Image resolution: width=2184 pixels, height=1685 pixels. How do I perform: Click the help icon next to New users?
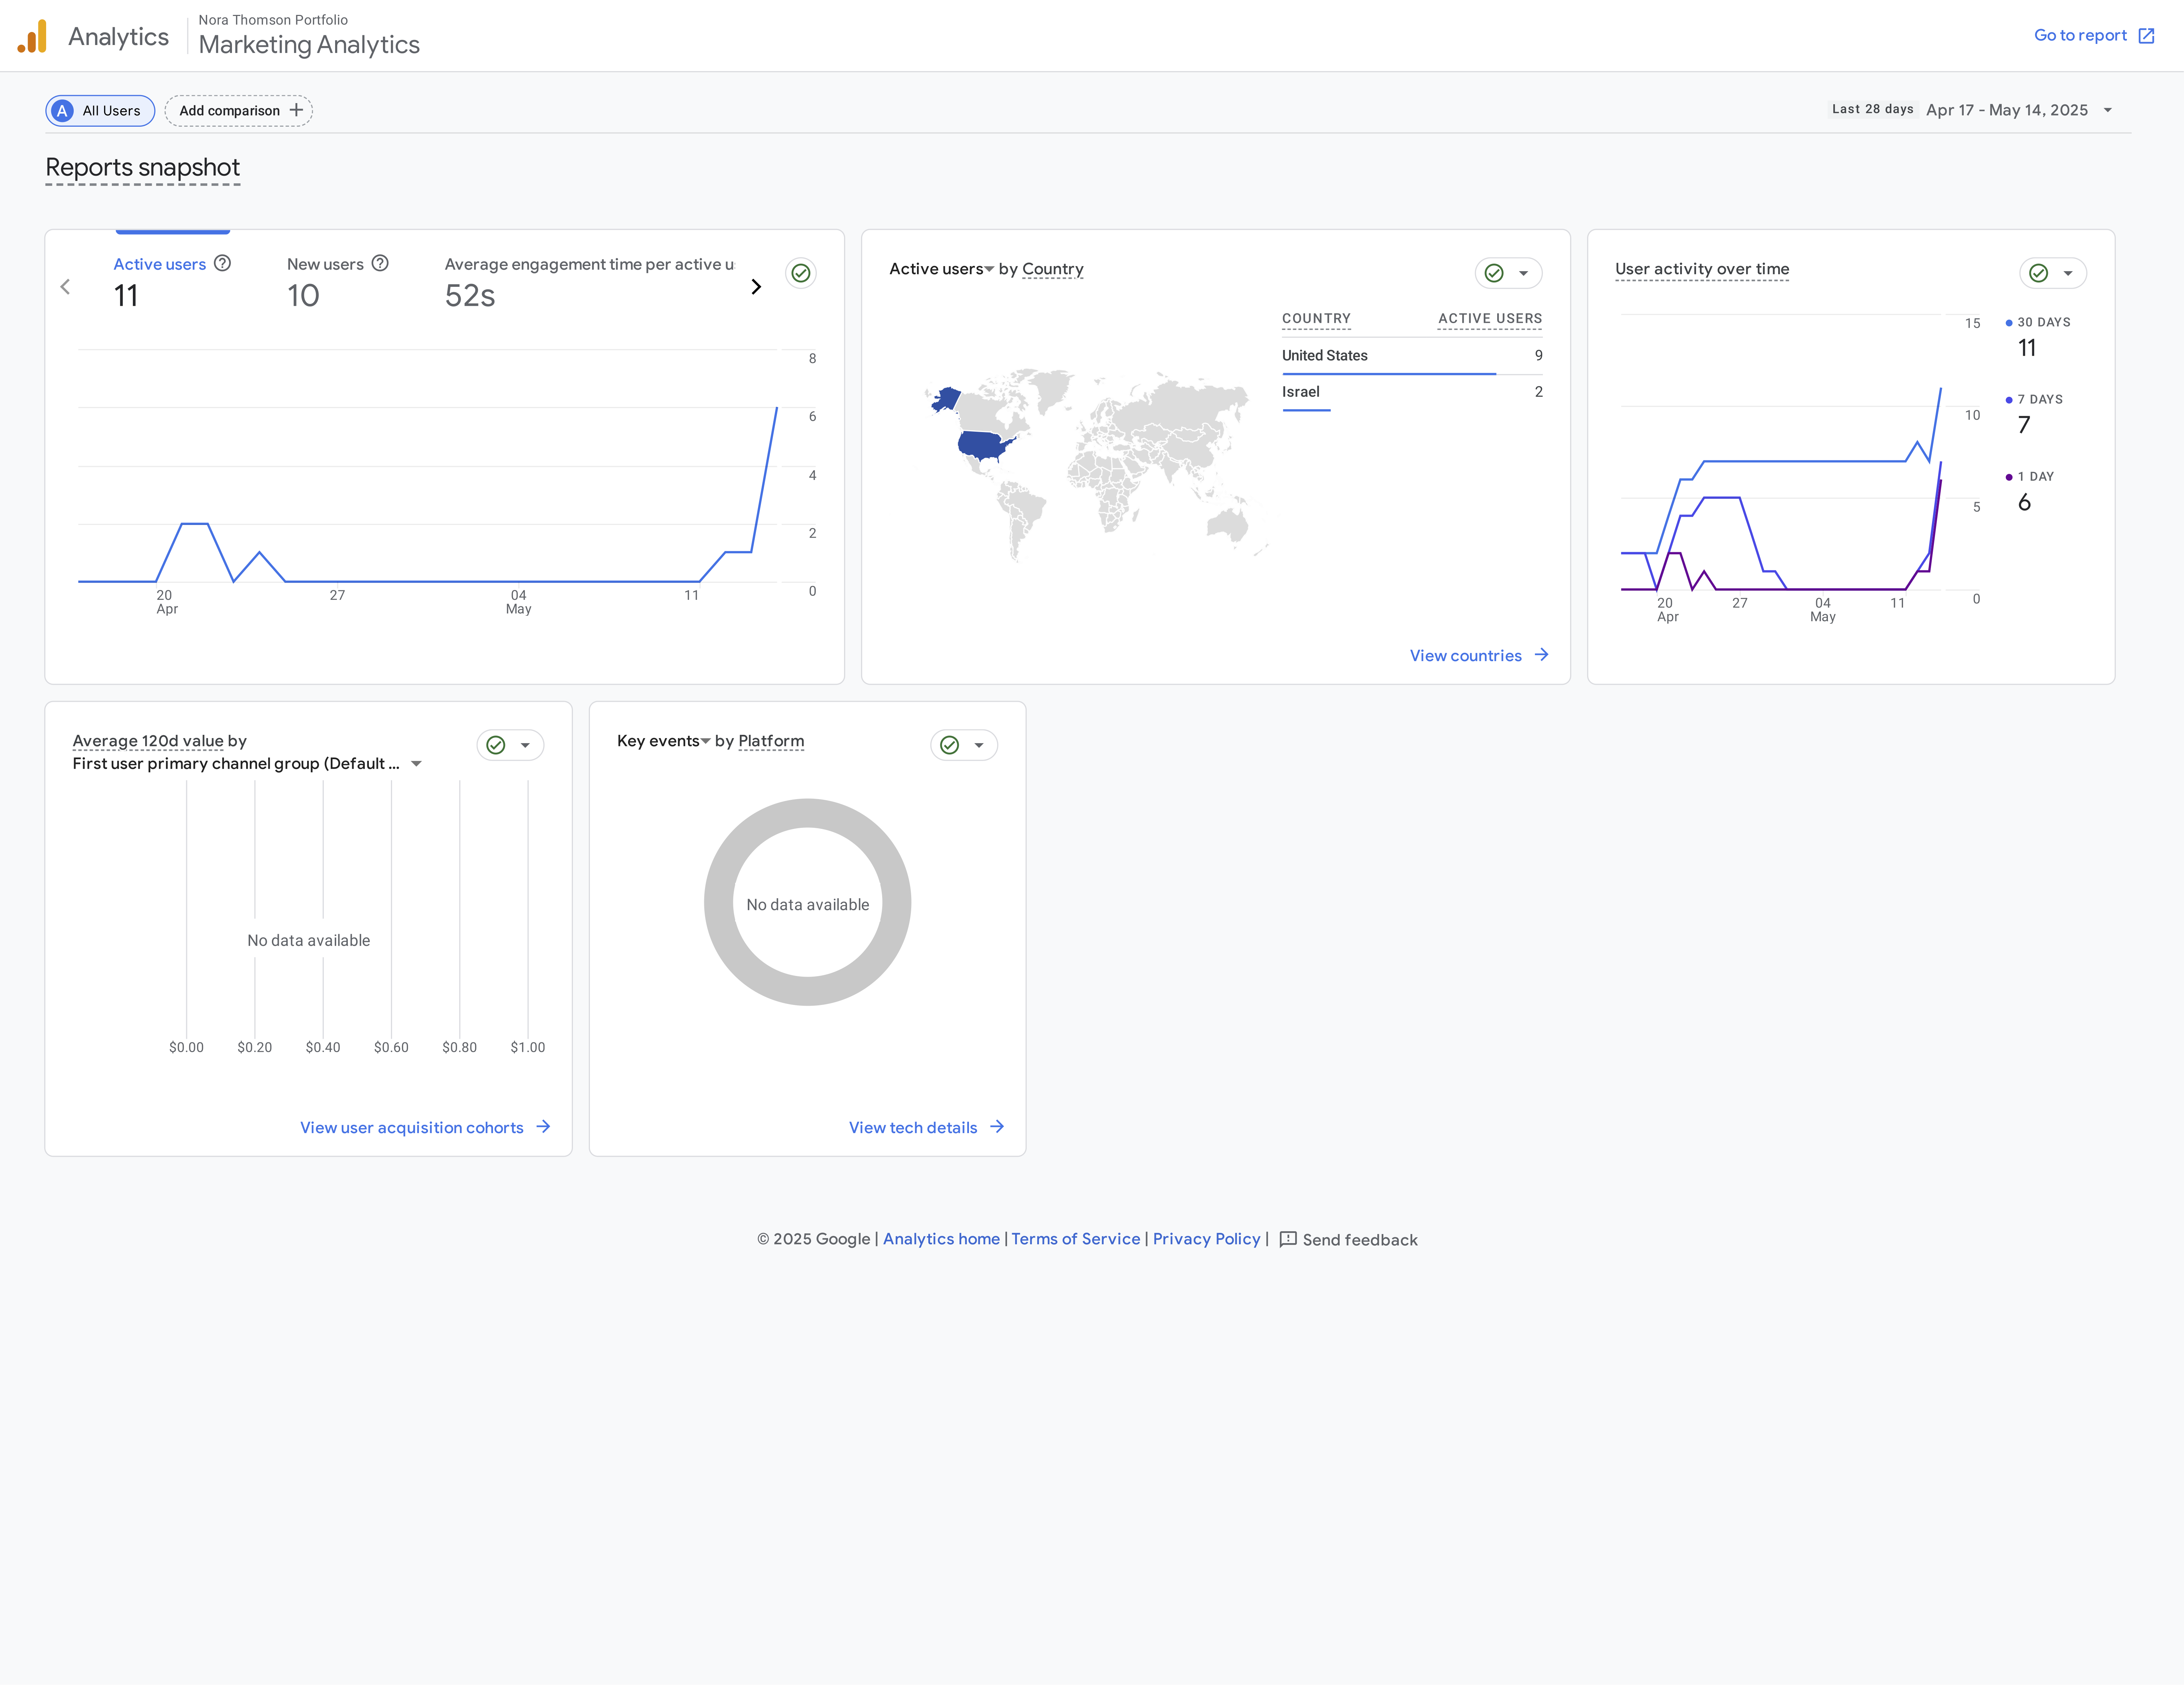(x=380, y=263)
